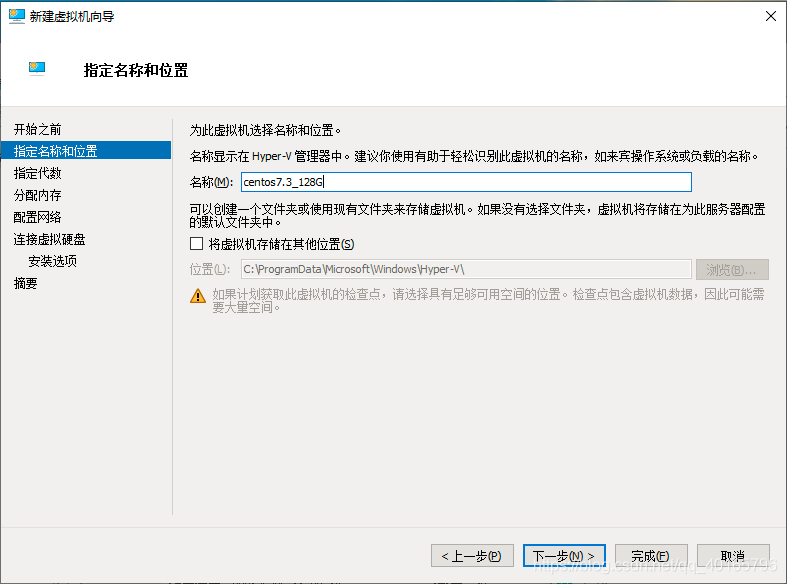Click the 上一步(P) button
The width and height of the screenshot is (787, 584).
click(472, 555)
